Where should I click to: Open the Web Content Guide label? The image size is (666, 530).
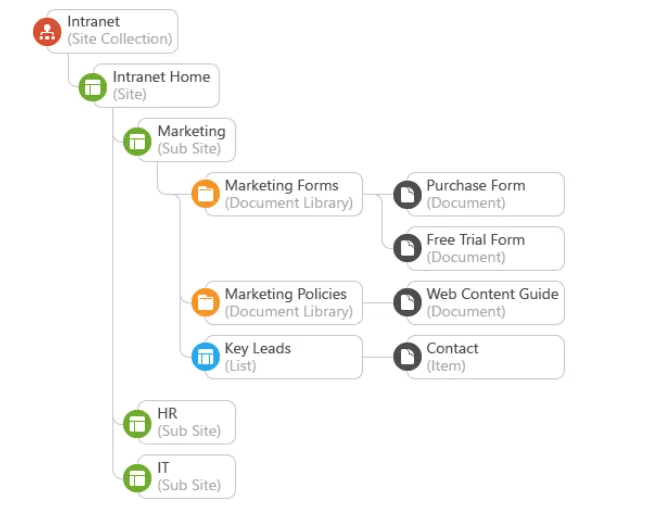click(492, 294)
